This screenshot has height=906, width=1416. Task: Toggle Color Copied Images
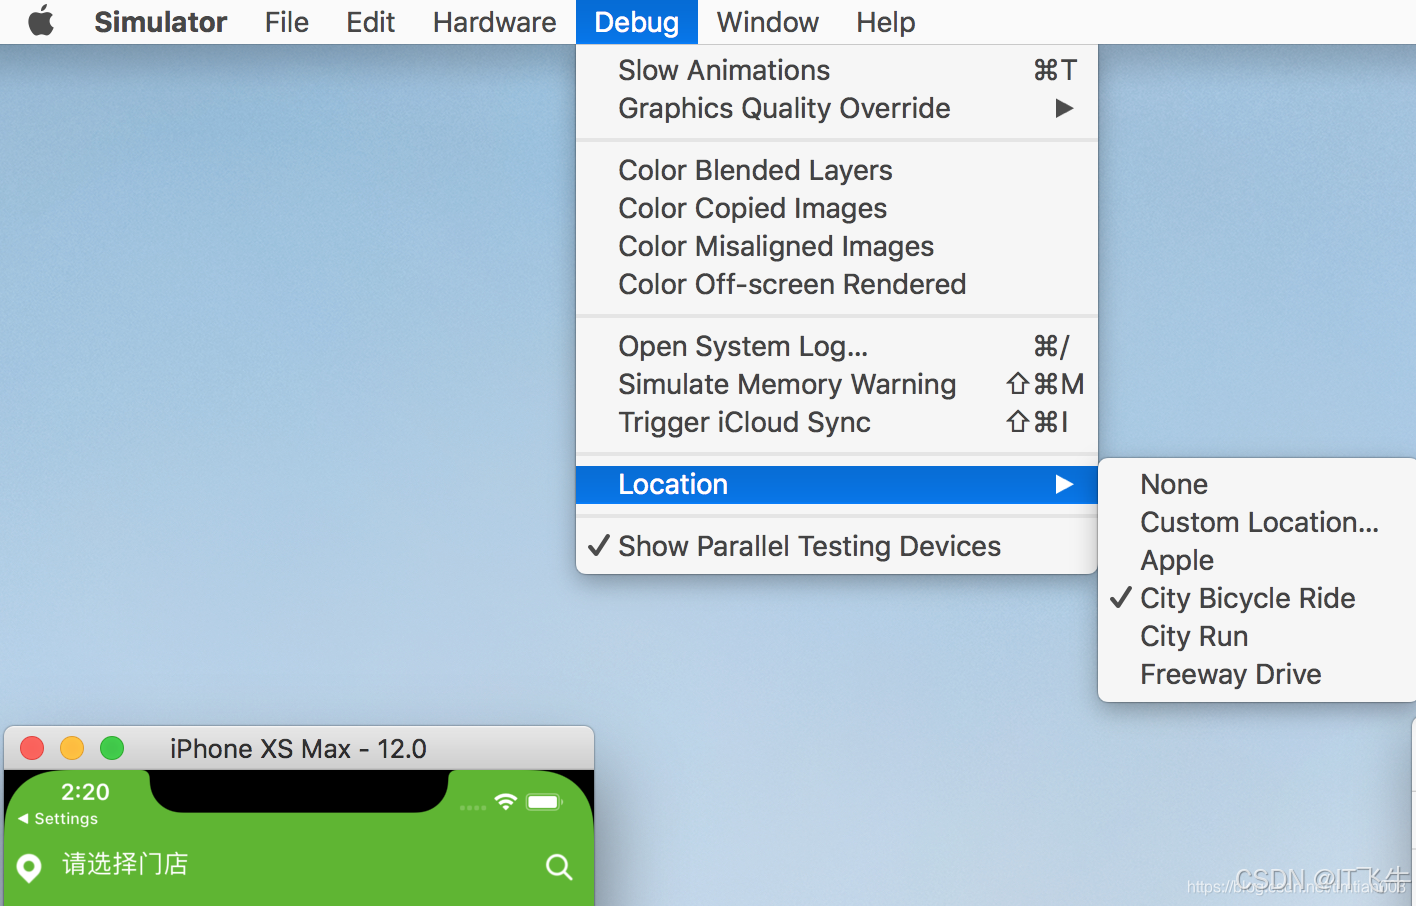point(837,208)
